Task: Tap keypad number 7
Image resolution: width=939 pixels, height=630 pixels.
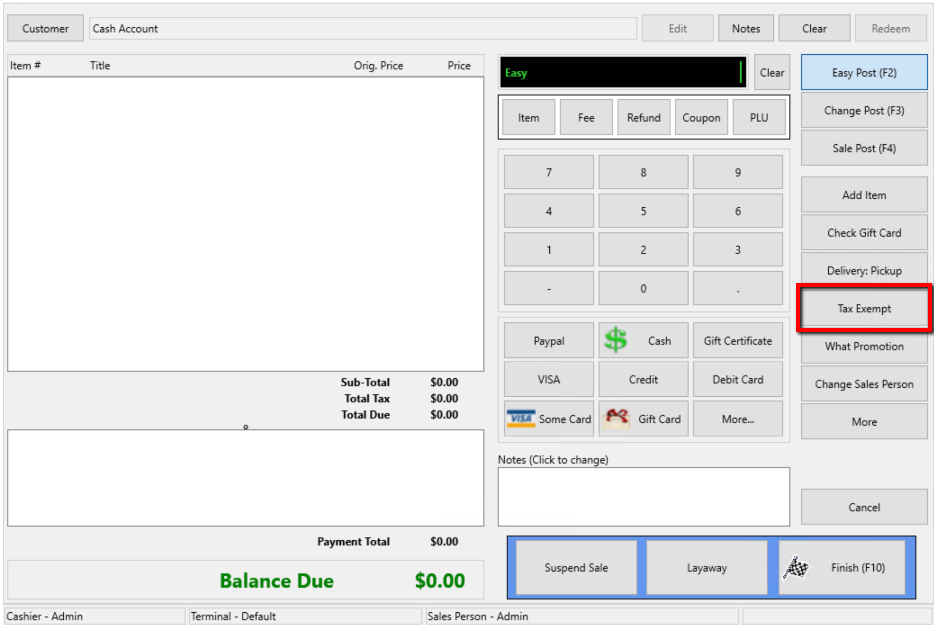Action: (549, 172)
